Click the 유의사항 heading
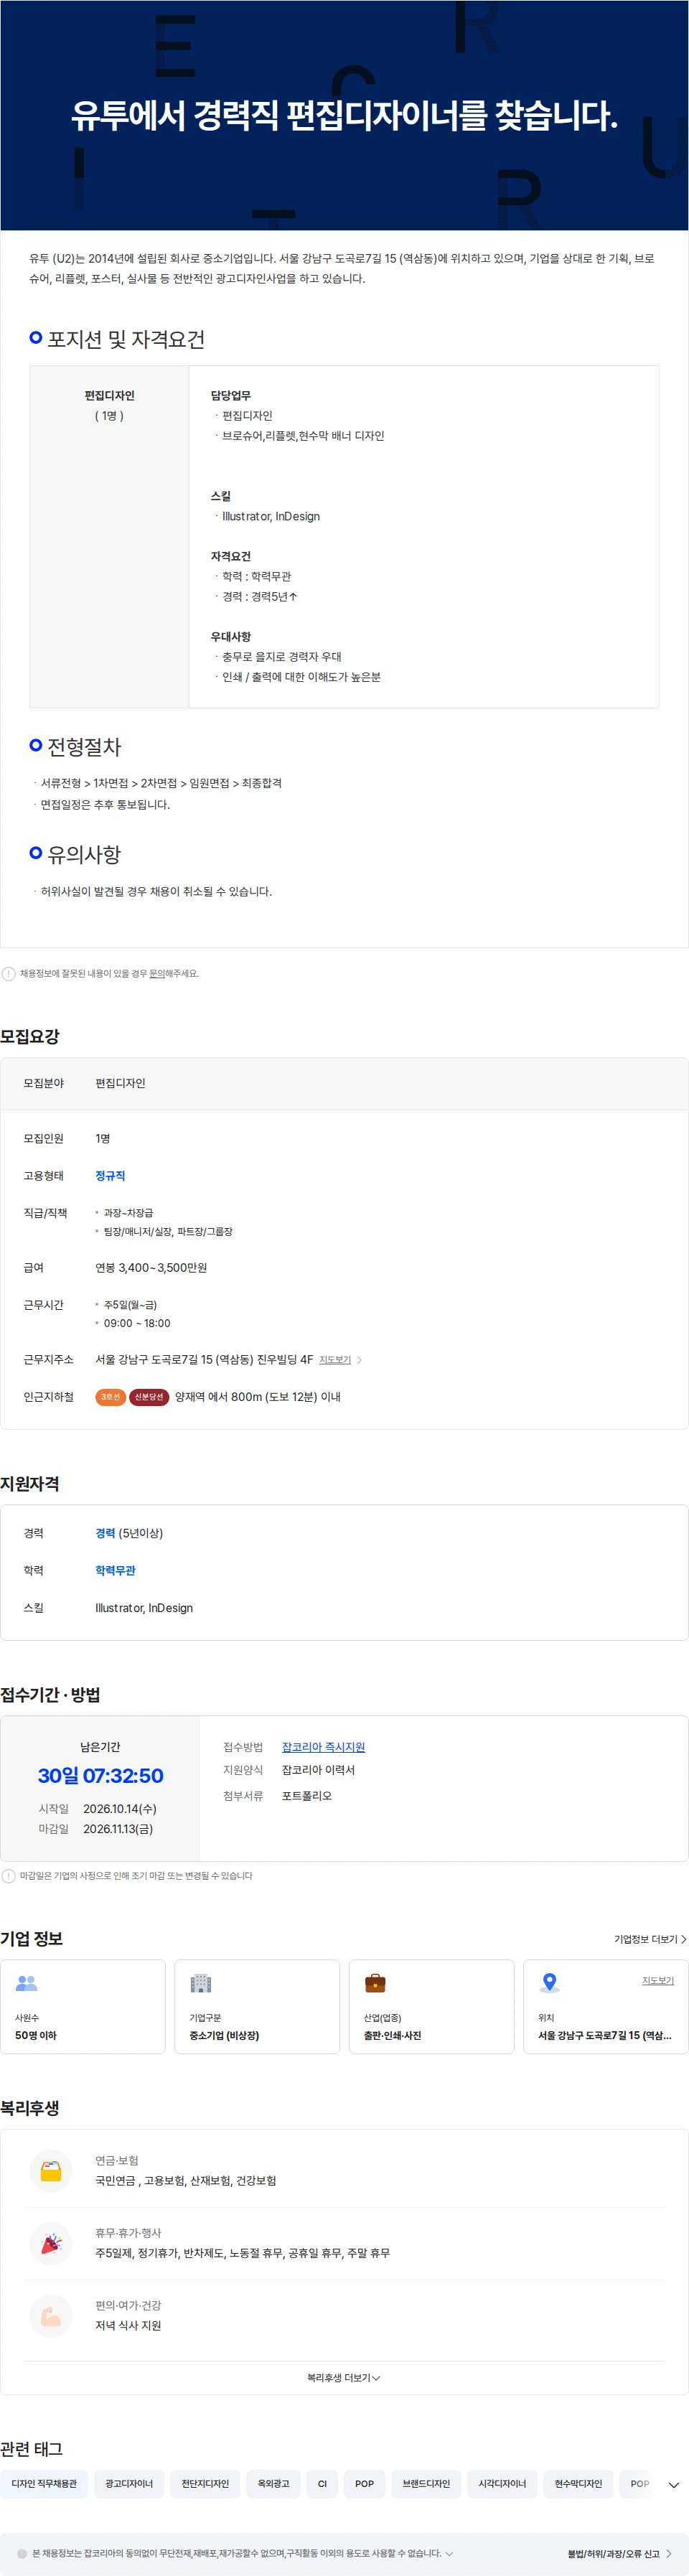Screen dimensions: 689x2576 [x=84, y=855]
